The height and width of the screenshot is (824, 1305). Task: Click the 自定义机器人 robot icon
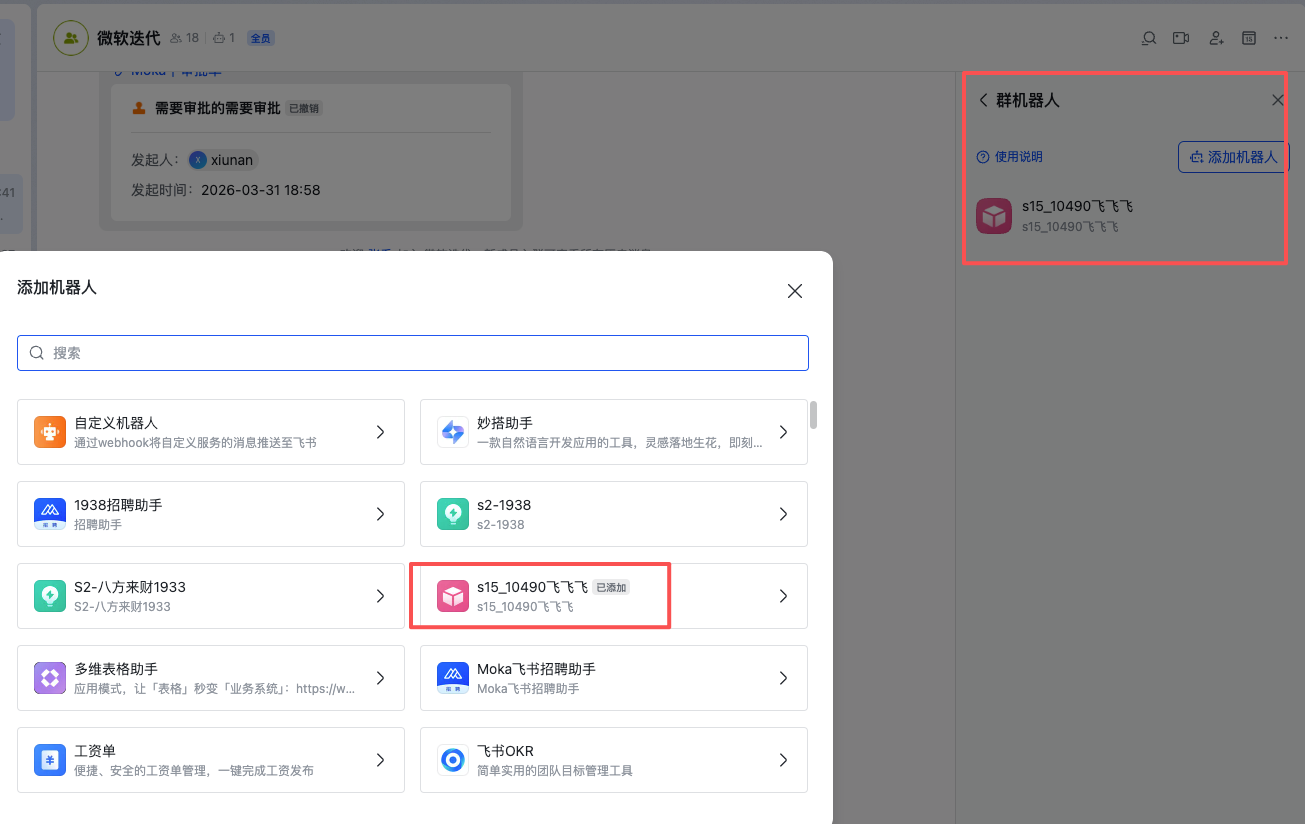point(50,432)
